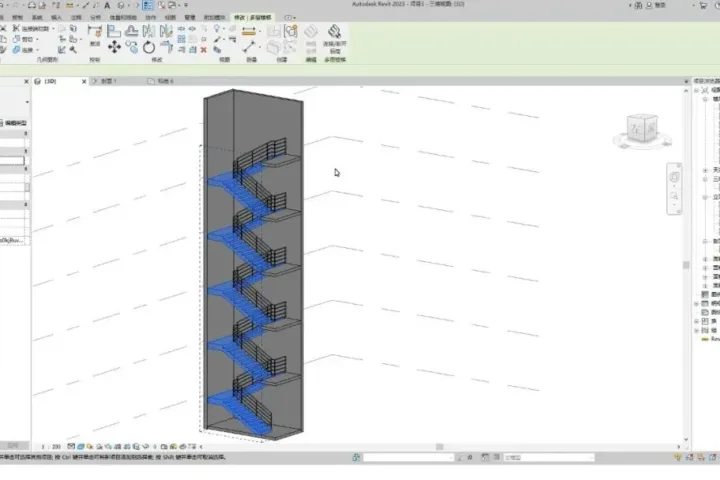Select the Align tool in Modify panel
Screen dimensions: 720x480
point(113,31)
